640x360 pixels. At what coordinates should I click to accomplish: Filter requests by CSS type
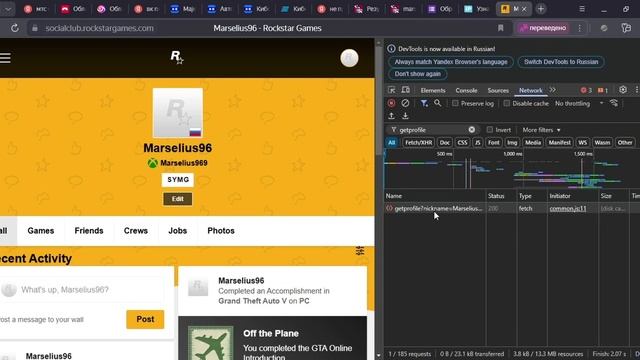tap(462, 142)
